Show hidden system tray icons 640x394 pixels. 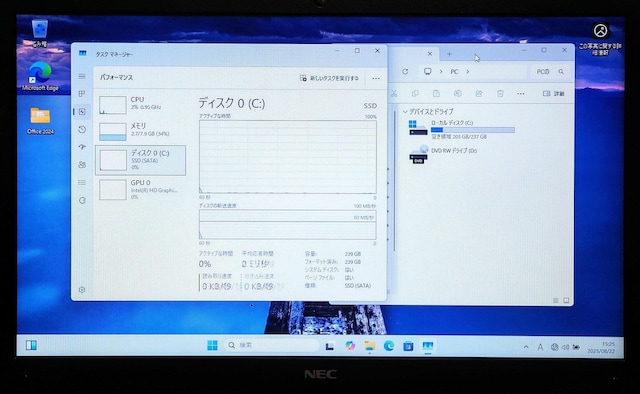(526, 347)
